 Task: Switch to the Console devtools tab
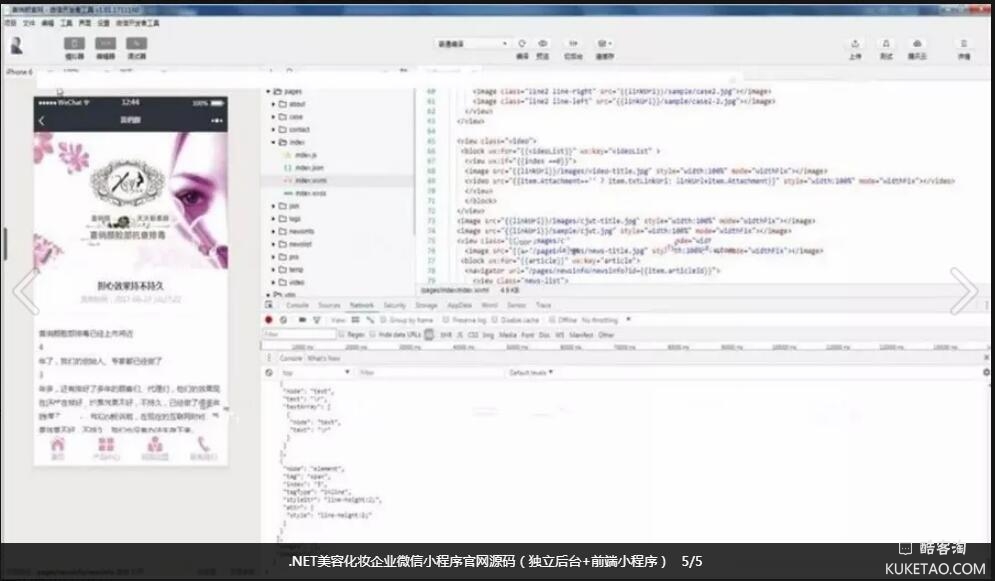(297, 306)
